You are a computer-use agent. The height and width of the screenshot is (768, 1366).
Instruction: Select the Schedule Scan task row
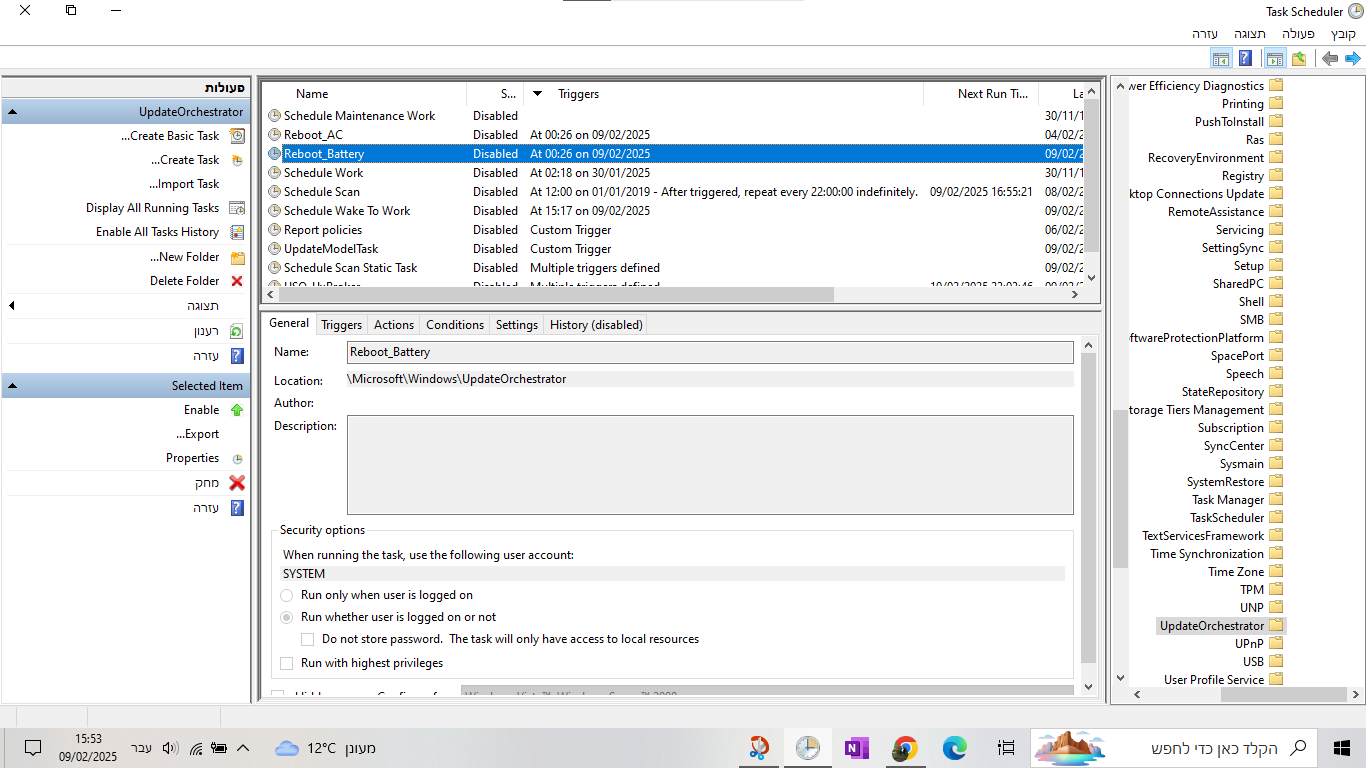675,192
